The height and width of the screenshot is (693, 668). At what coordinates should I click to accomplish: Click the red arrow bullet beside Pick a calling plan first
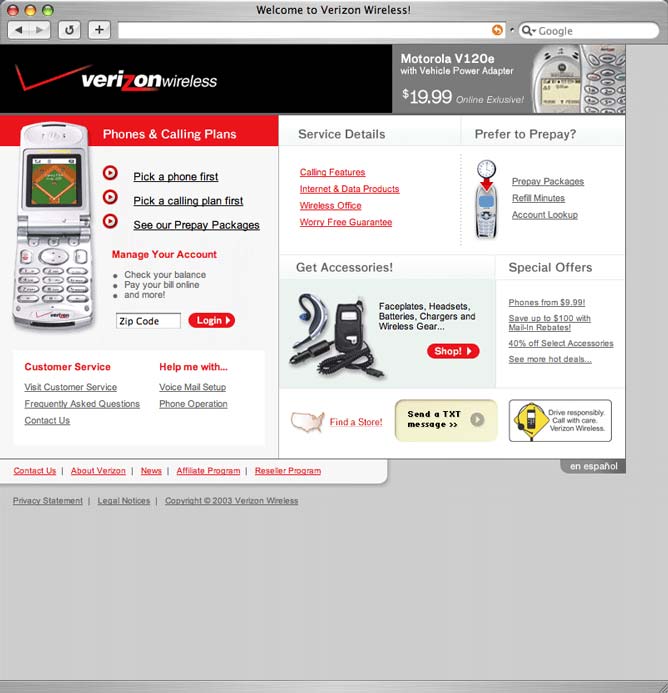click(x=110, y=197)
